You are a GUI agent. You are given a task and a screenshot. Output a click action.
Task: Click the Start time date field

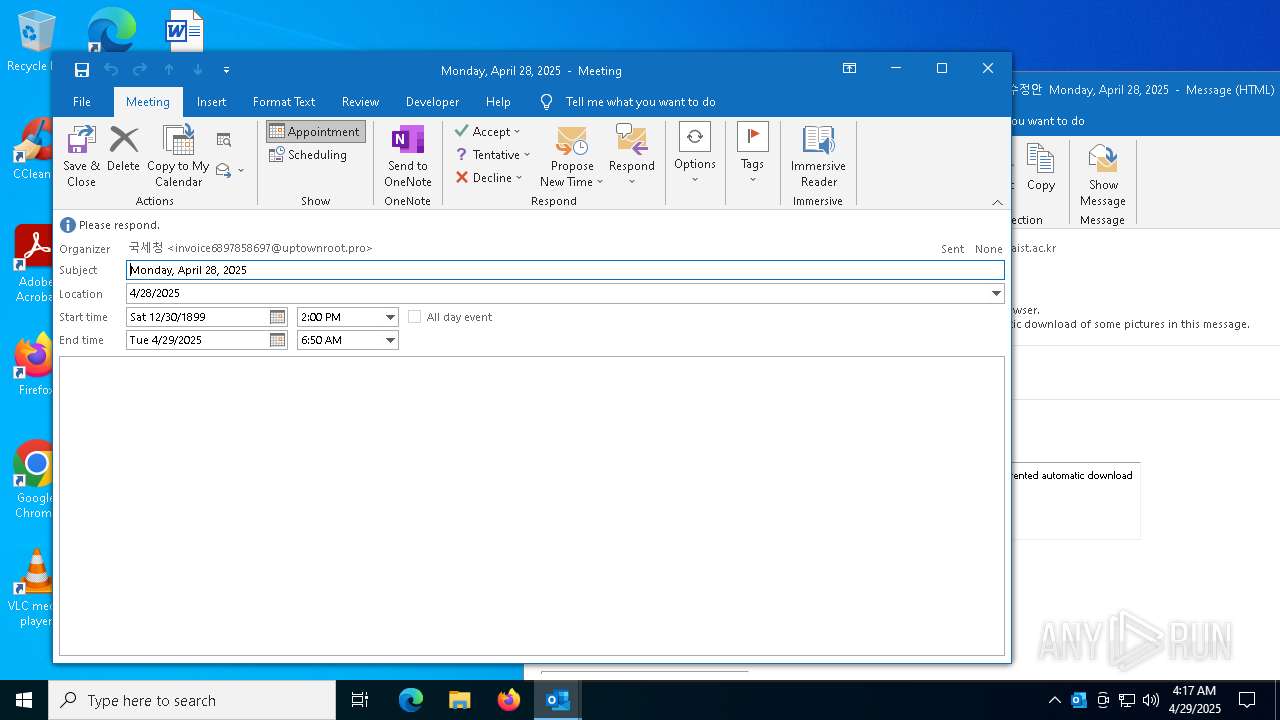pos(198,317)
